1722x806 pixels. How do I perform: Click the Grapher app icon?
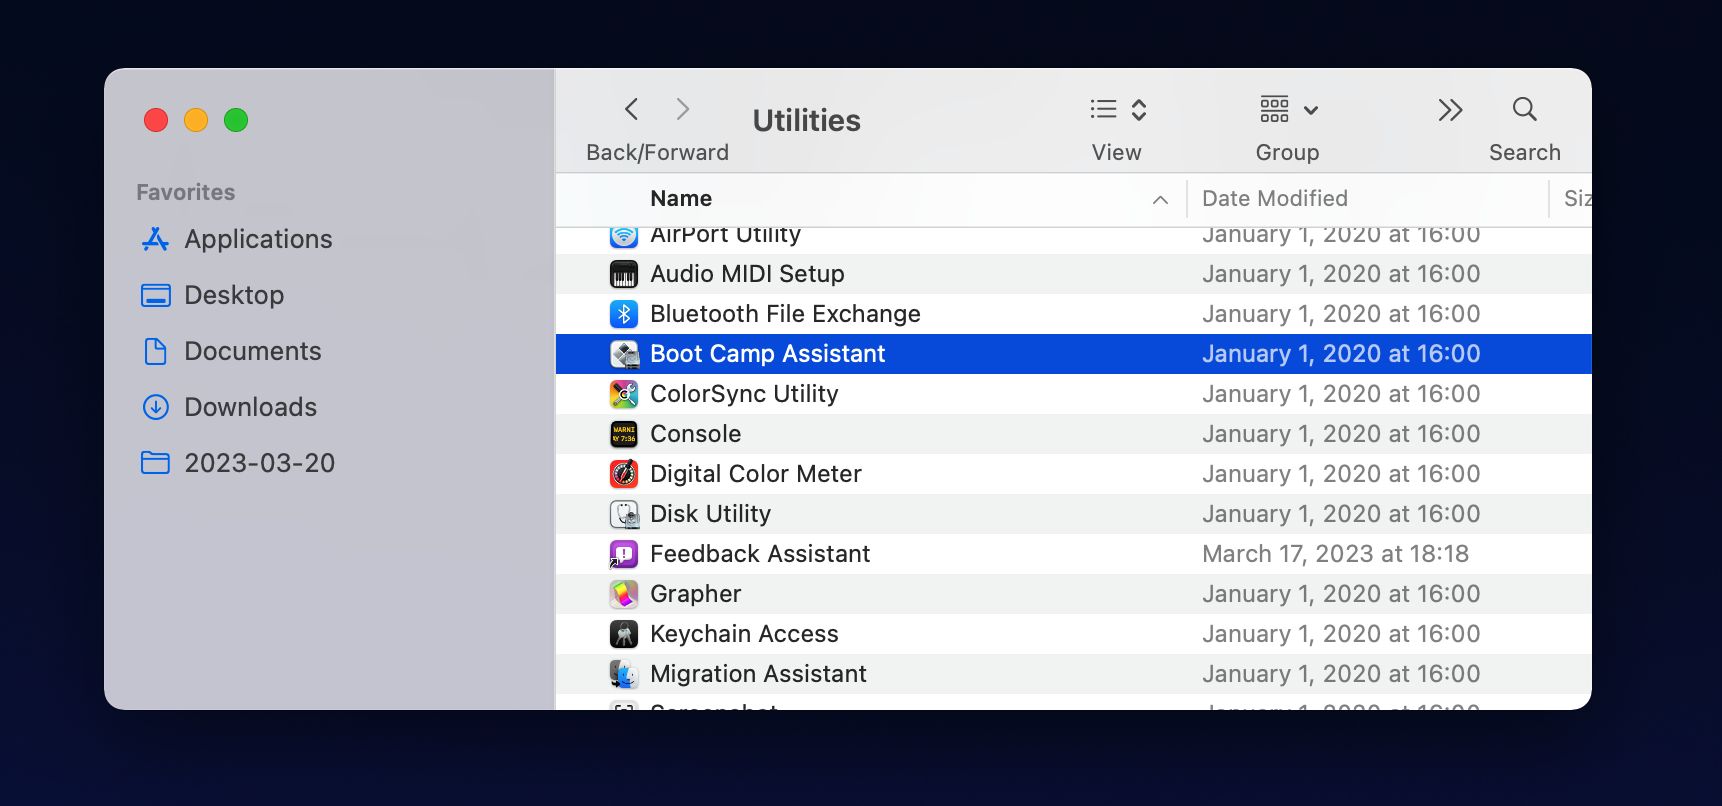pyautogui.click(x=624, y=594)
